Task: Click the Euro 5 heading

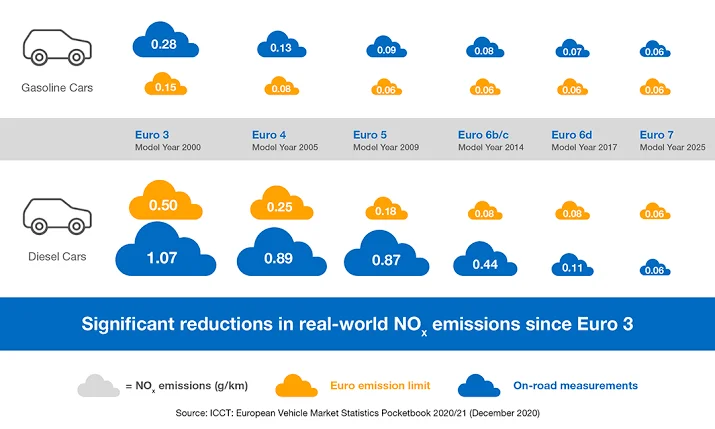Action: pyautogui.click(x=370, y=135)
